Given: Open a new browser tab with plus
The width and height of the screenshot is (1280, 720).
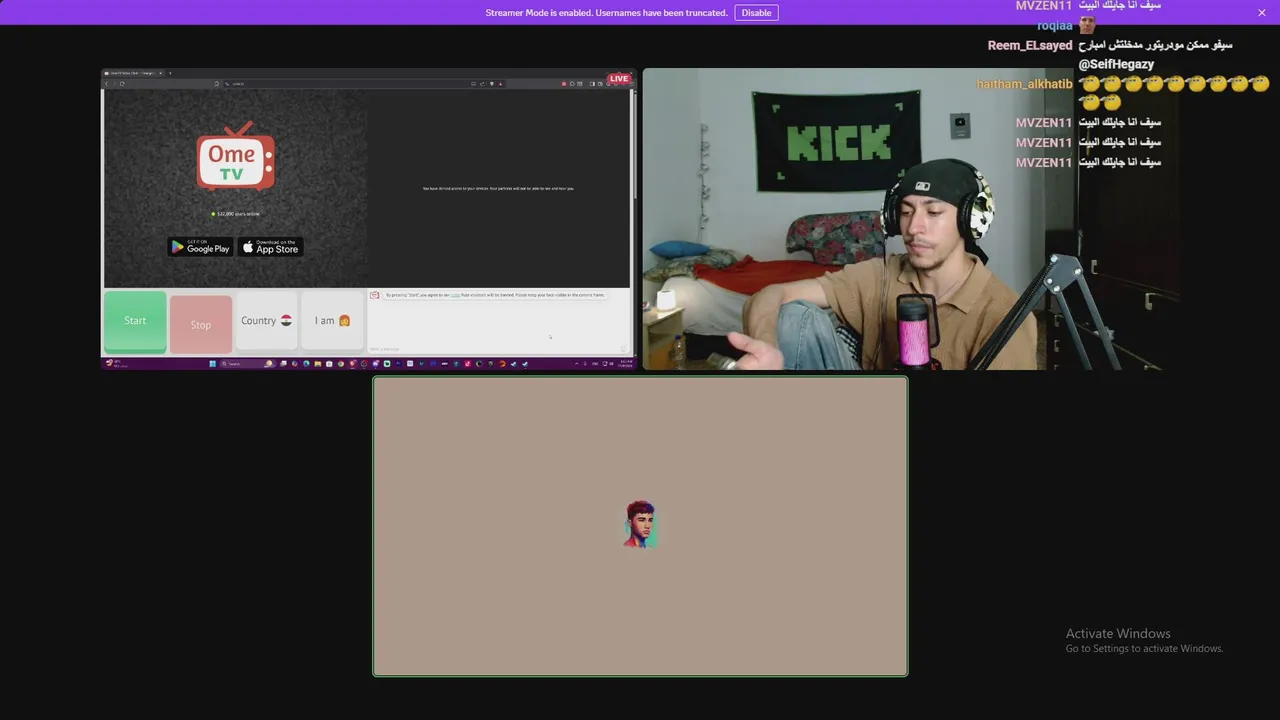Looking at the screenshot, I should [170, 73].
